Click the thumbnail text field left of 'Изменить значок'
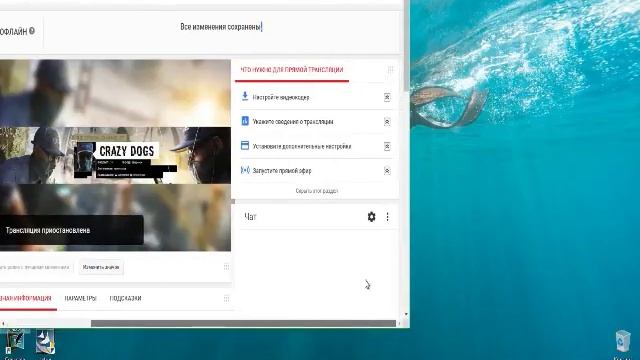The height and width of the screenshot is (360, 640). pos(35,267)
